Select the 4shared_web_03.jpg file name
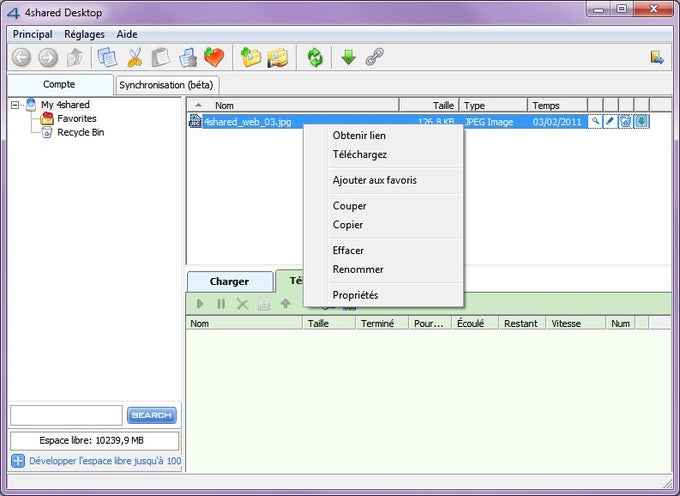Viewport: 680px width, 496px height. point(248,122)
